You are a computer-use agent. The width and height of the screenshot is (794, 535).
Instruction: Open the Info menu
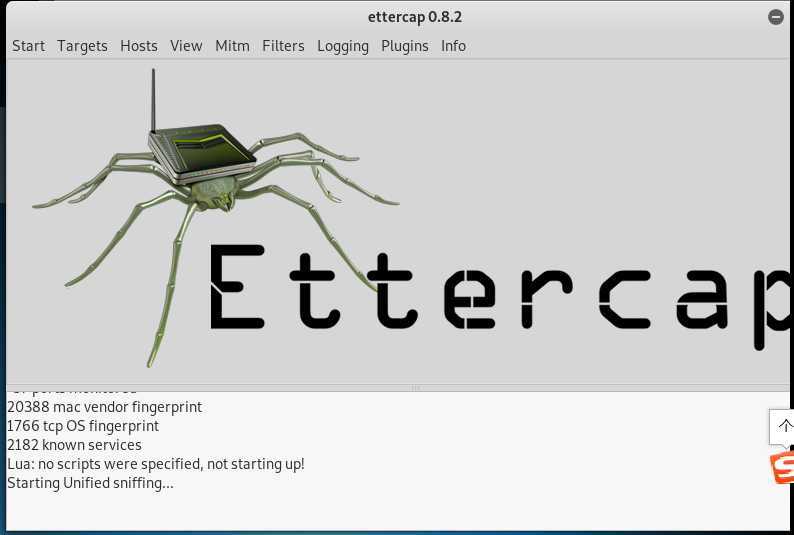click(x=453, y=46)
